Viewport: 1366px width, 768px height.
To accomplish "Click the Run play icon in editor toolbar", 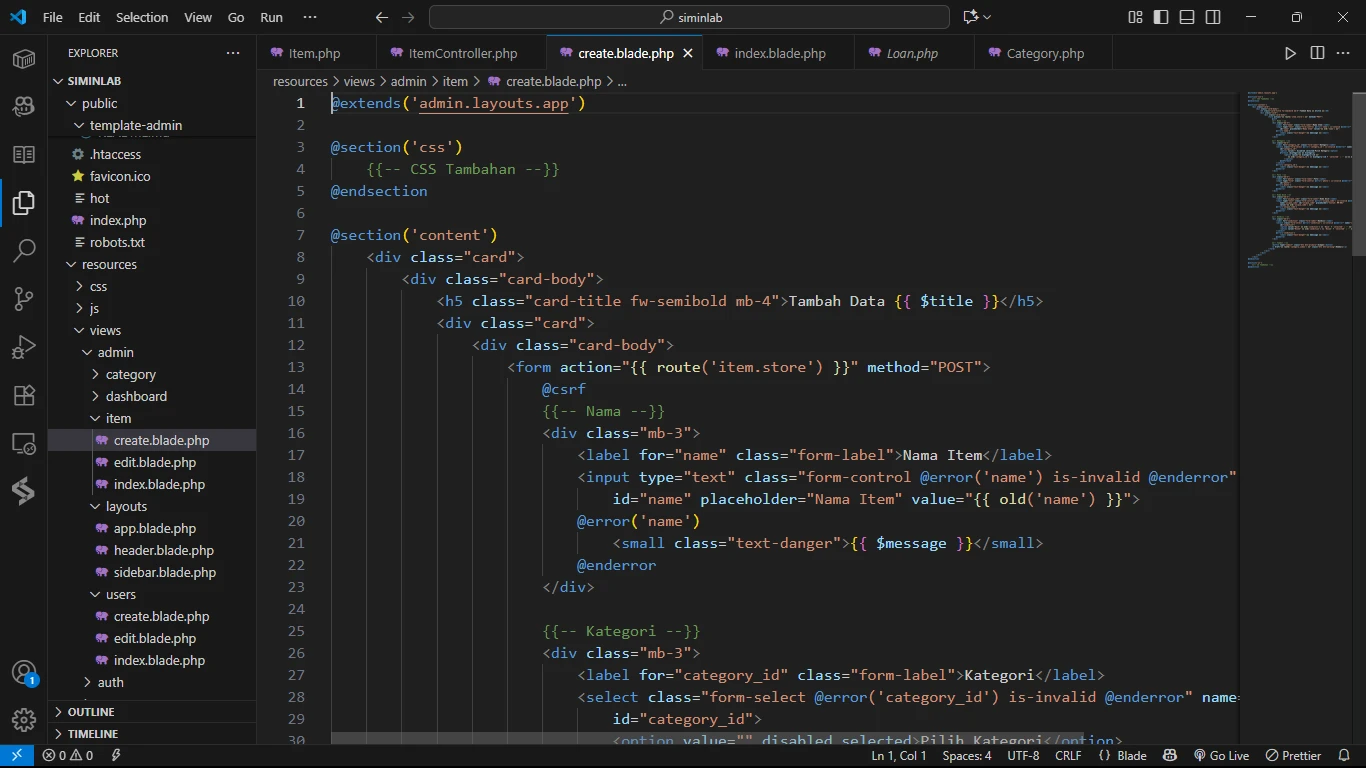I will 1290,53.
